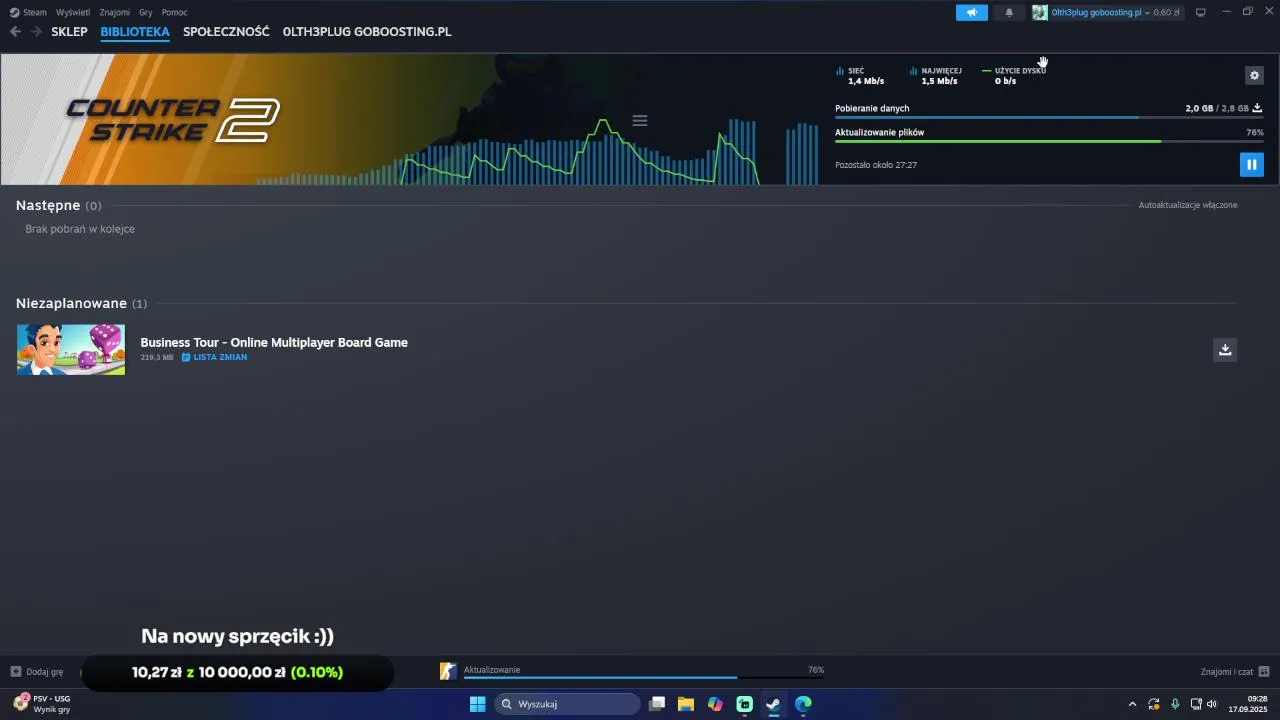The width and height of the screenshot is (1280, 720).
Task: Show hidden system tray icons chevron
Action: pos(1132,704)
